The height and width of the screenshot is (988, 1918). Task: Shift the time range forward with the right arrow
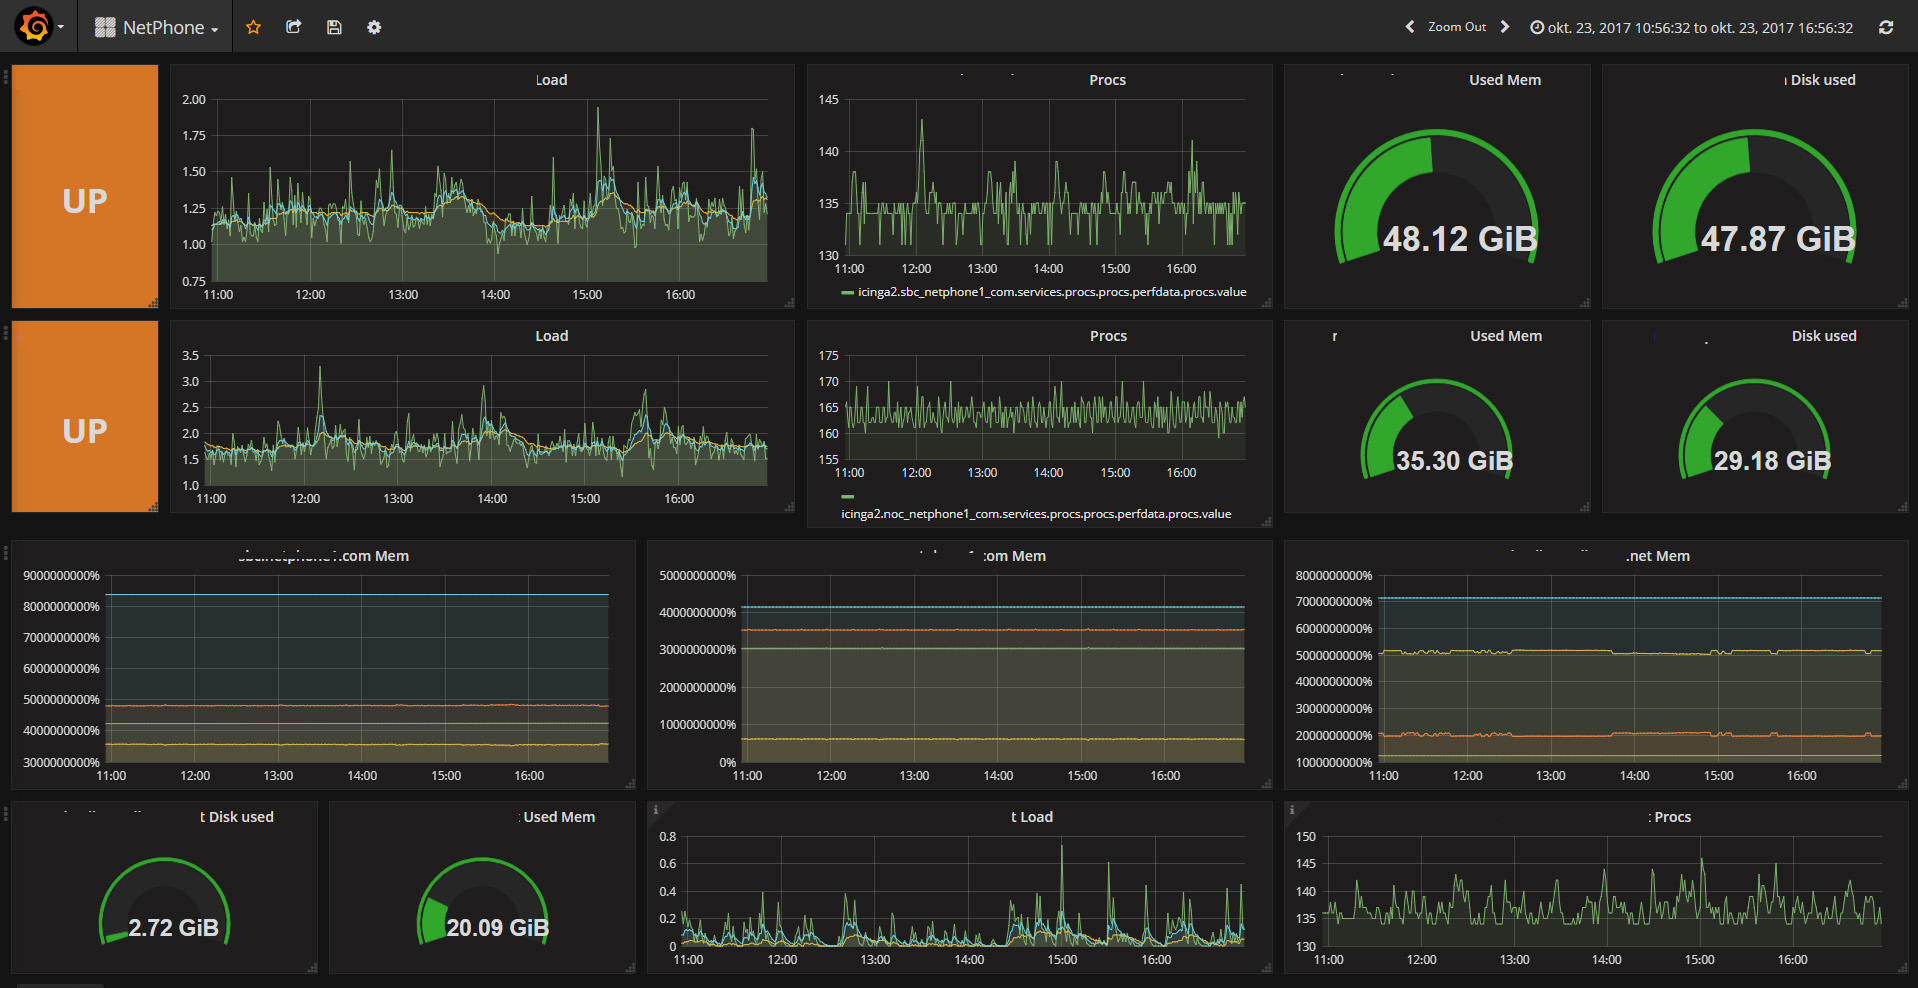(1504, 27)
